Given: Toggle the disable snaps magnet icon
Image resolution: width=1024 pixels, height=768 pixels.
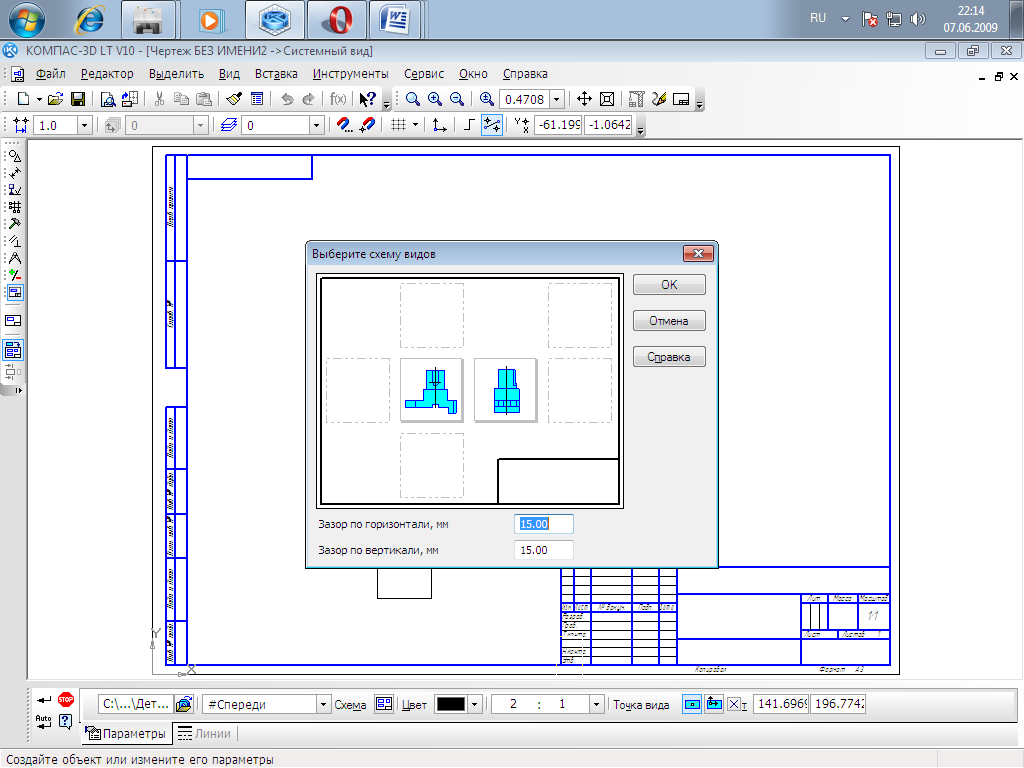Looking at the screenshot, I should tap(368, 125).
